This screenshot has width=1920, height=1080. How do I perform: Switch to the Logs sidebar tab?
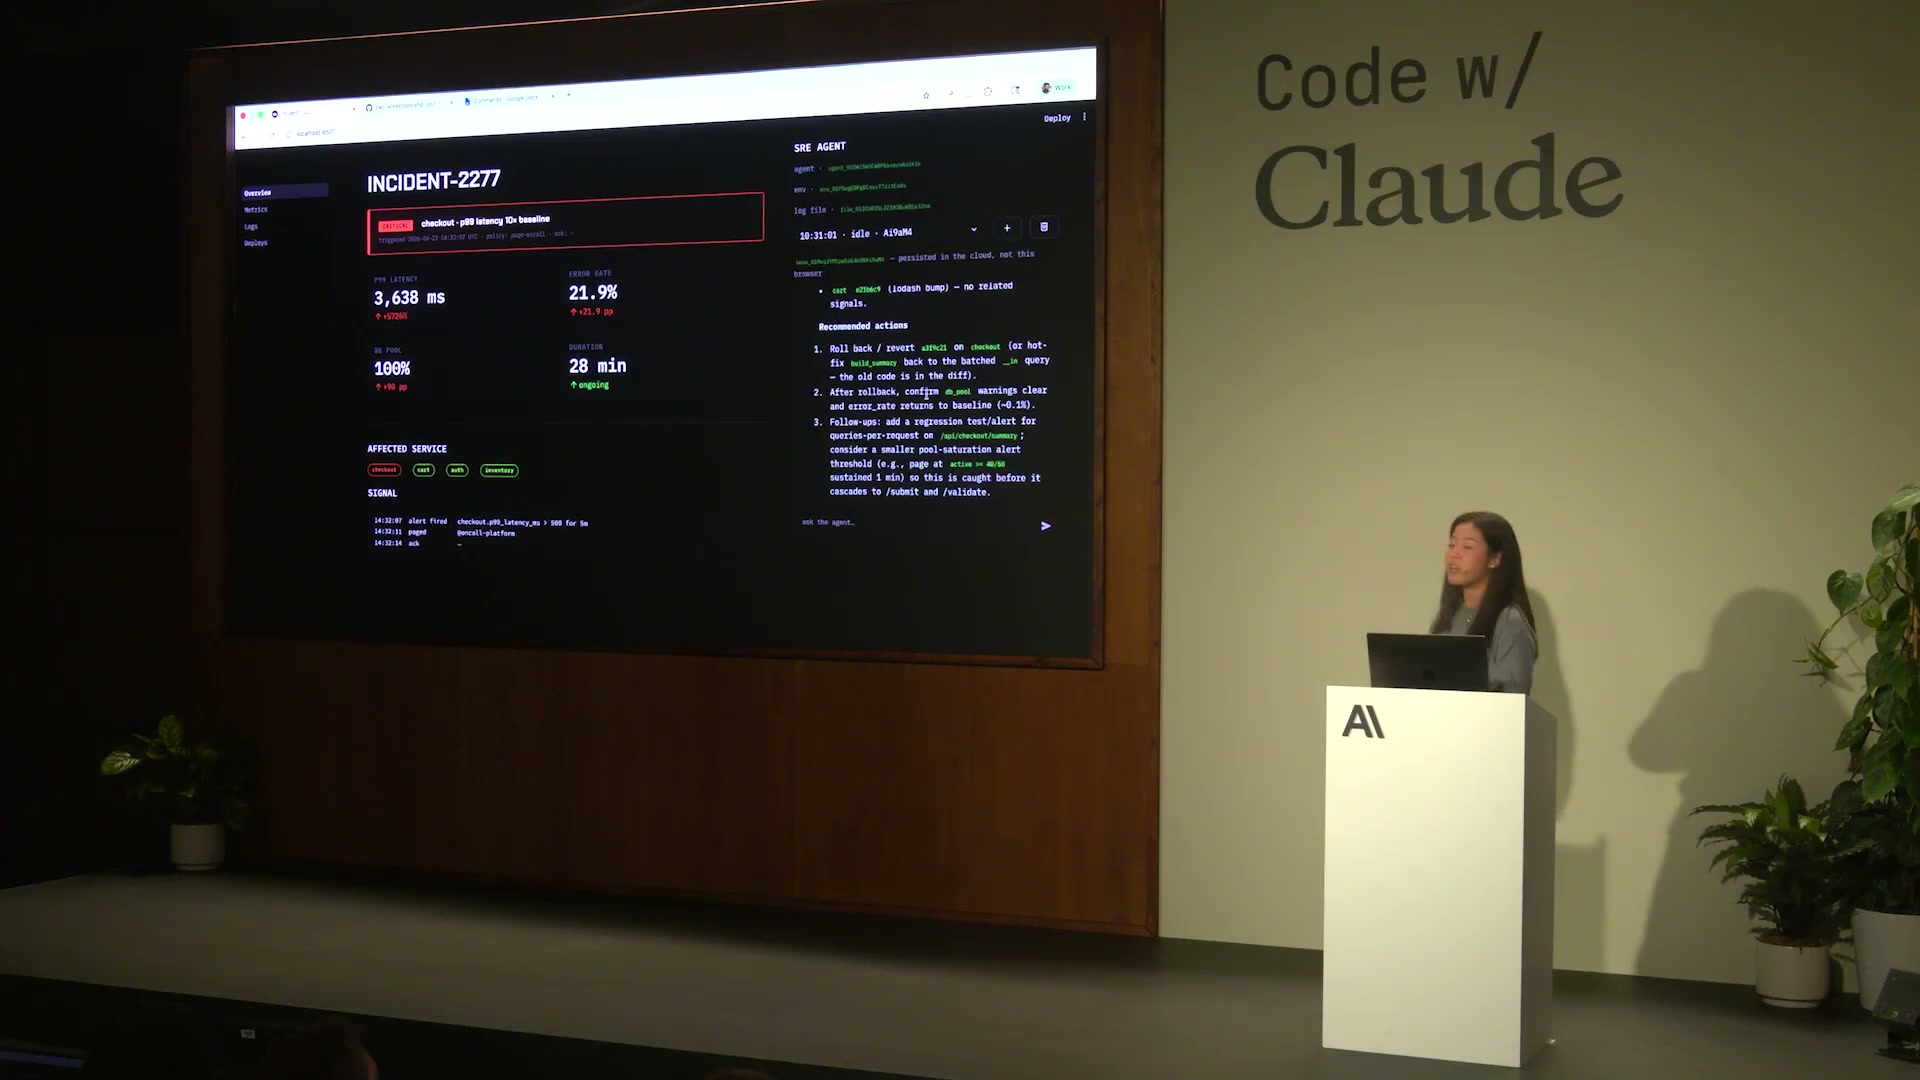coord(251,227)
